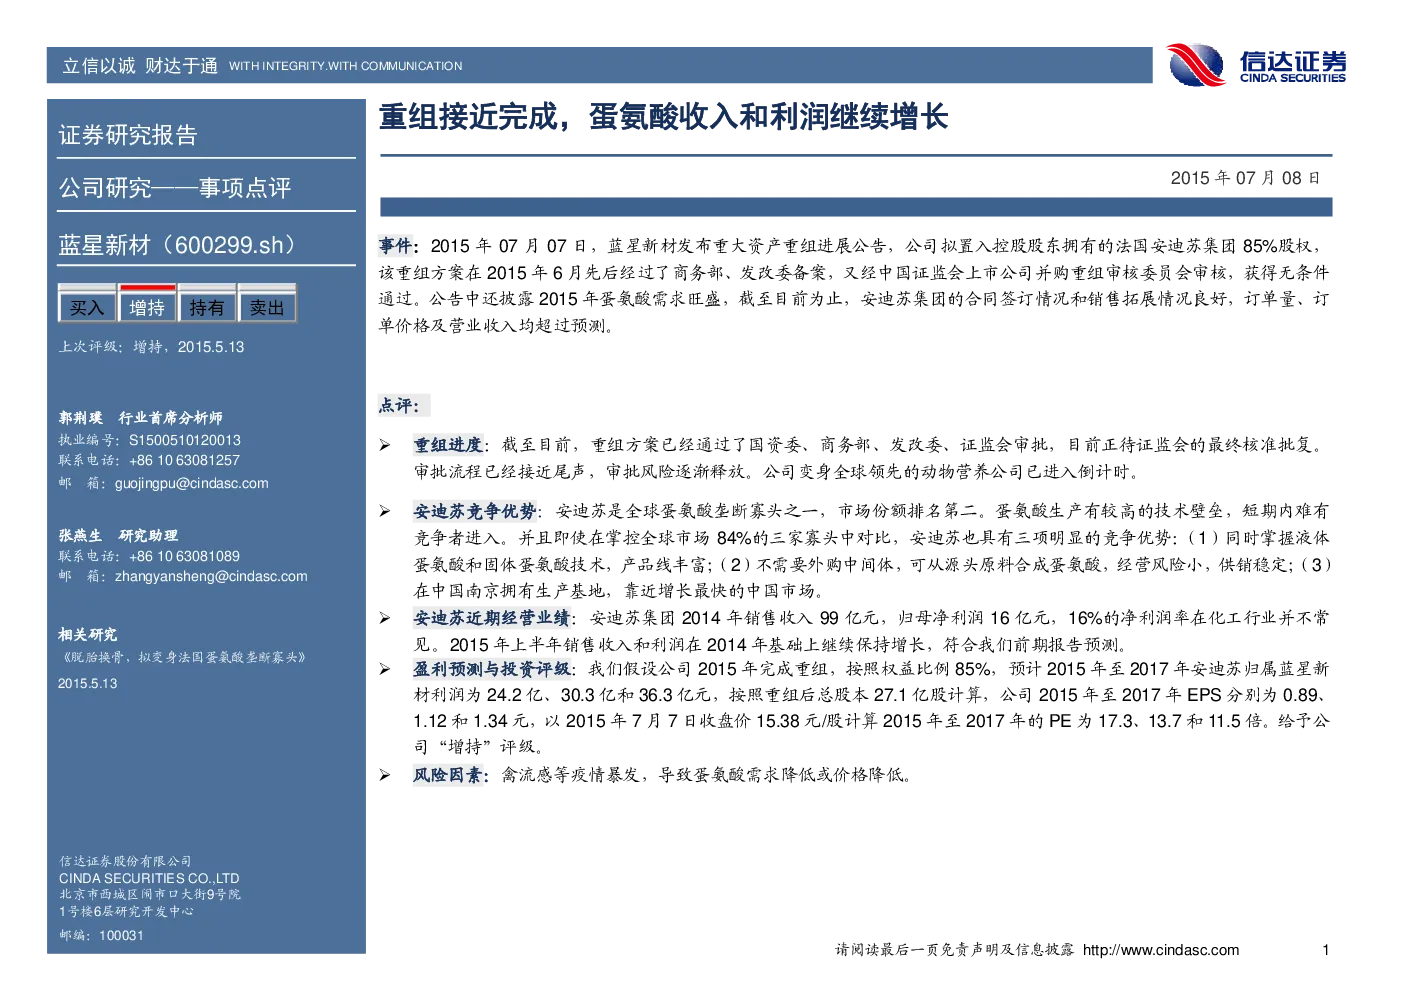This screenshot has width=1403, height=992.
Task: Click analyst name 郭荆璞
Action: 80,418
